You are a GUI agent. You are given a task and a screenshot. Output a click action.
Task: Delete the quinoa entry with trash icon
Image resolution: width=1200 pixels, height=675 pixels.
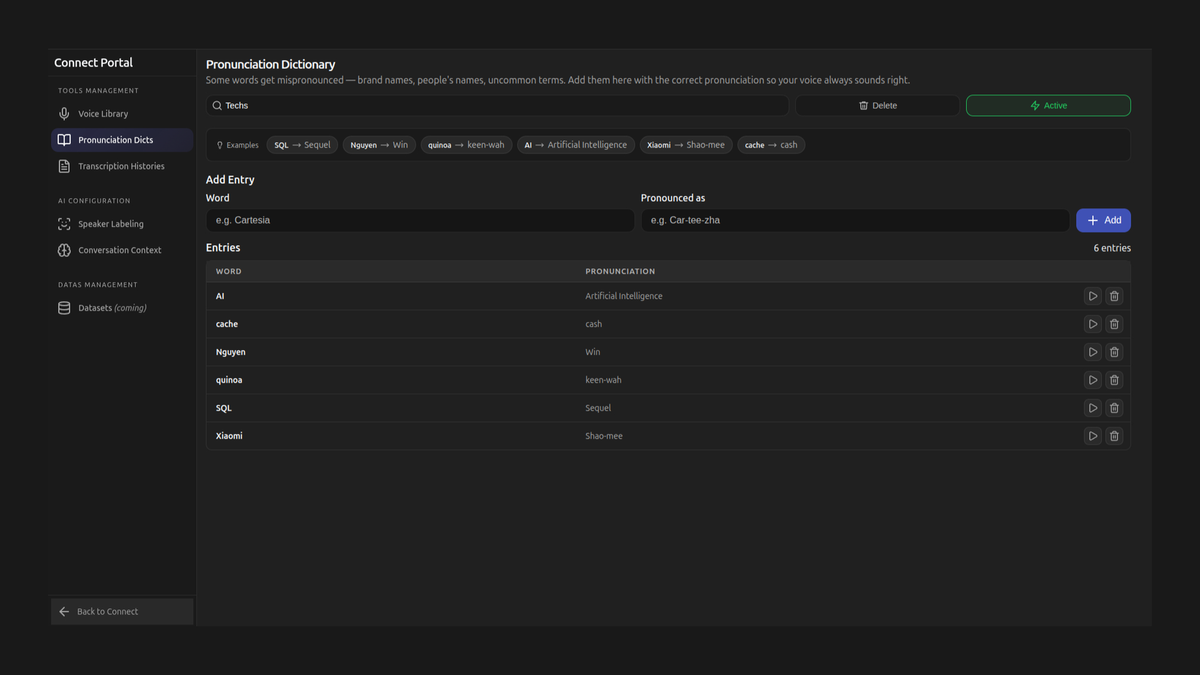(x=1114, y=380)
